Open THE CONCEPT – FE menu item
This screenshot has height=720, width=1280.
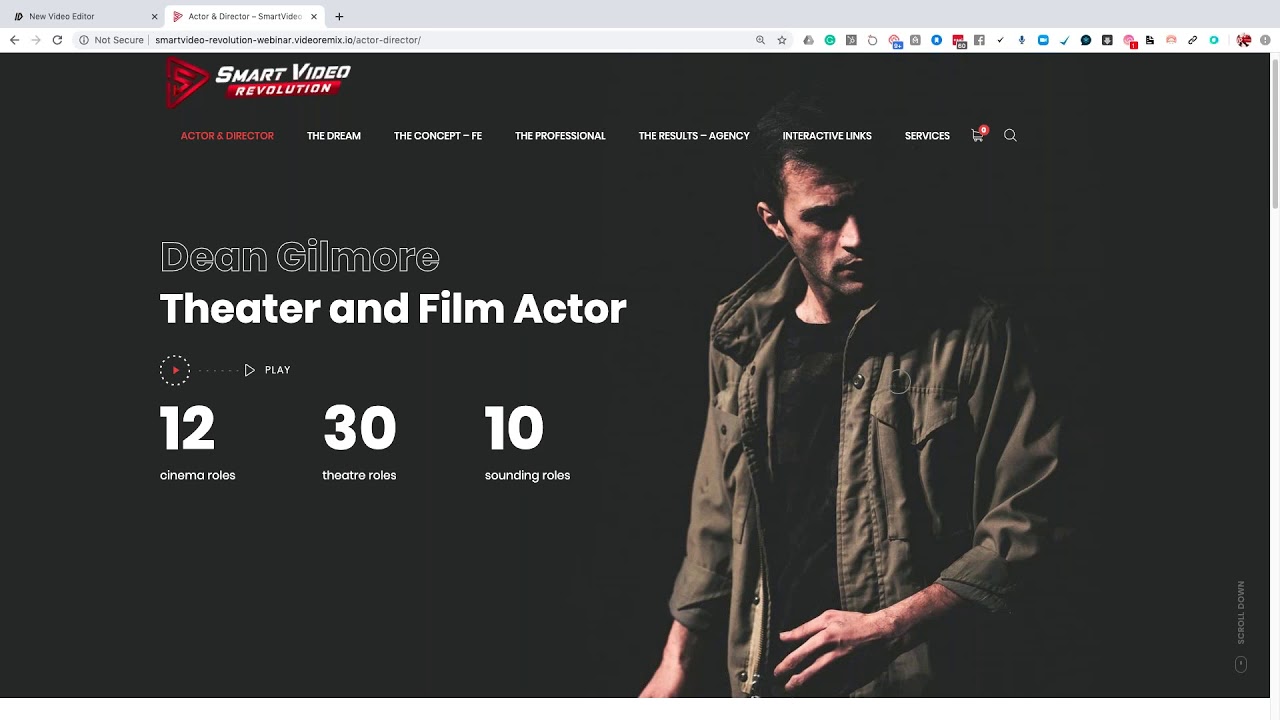tap(438, 136)
